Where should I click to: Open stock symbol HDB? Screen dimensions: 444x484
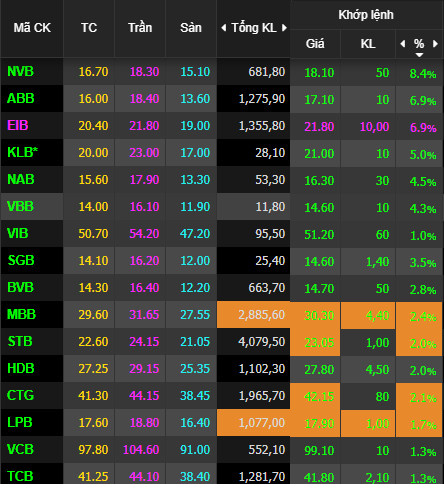pyautogui.click(x=21, y=368)
